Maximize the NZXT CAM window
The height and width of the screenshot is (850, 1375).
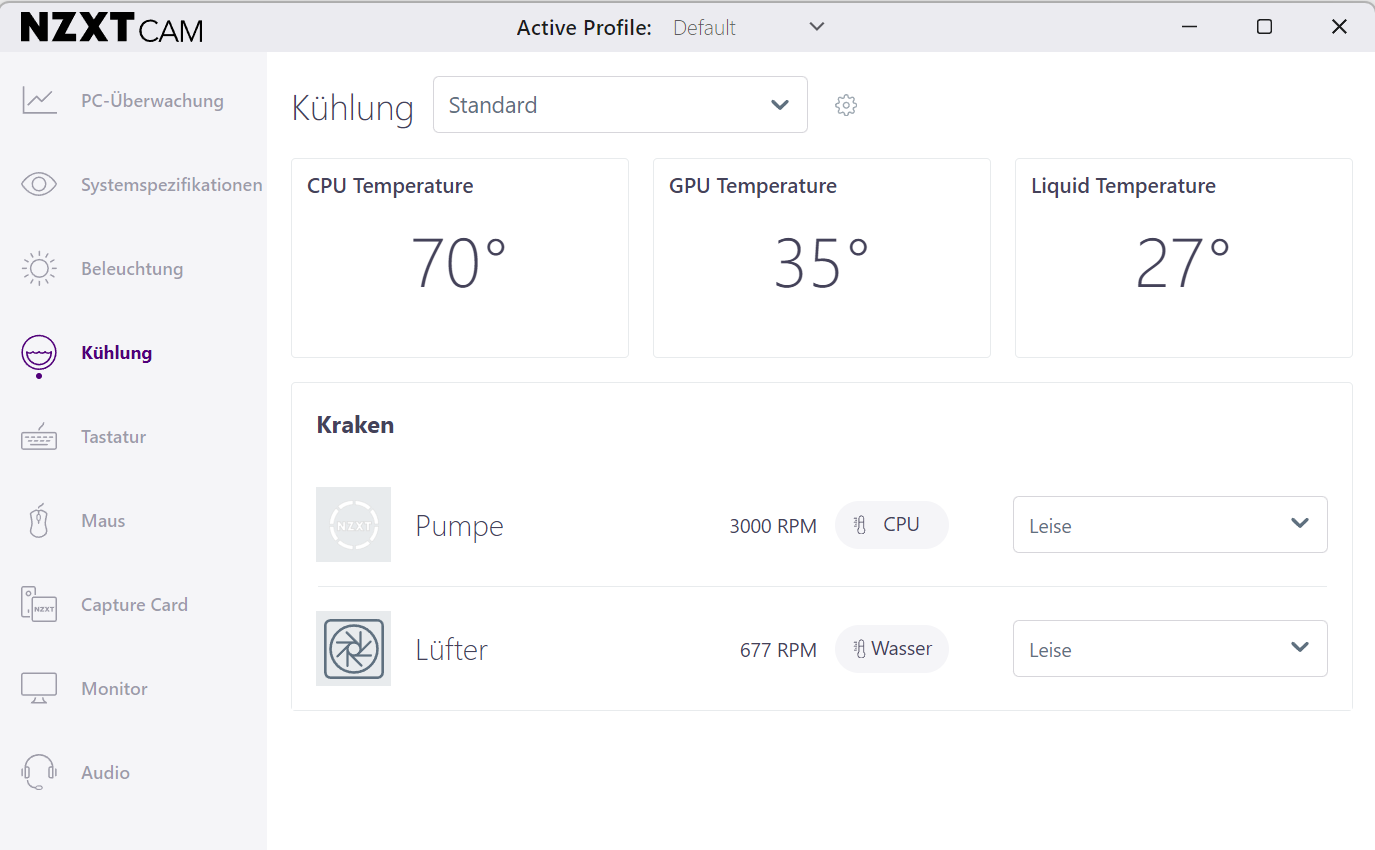(x=1264, y=27)
